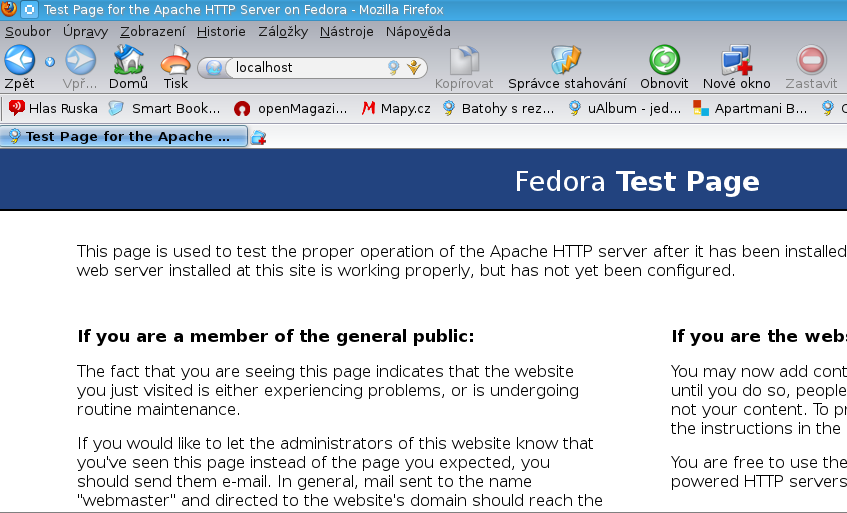
Task: Print the page with Tisk icon
Action: [x=176, y=68]
